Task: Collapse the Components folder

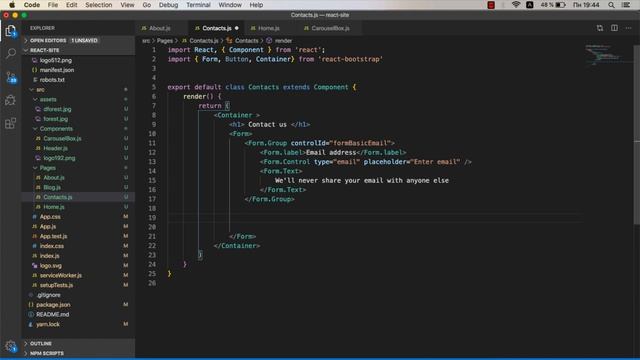Action: pyautogui.click(x=78, y=129)
